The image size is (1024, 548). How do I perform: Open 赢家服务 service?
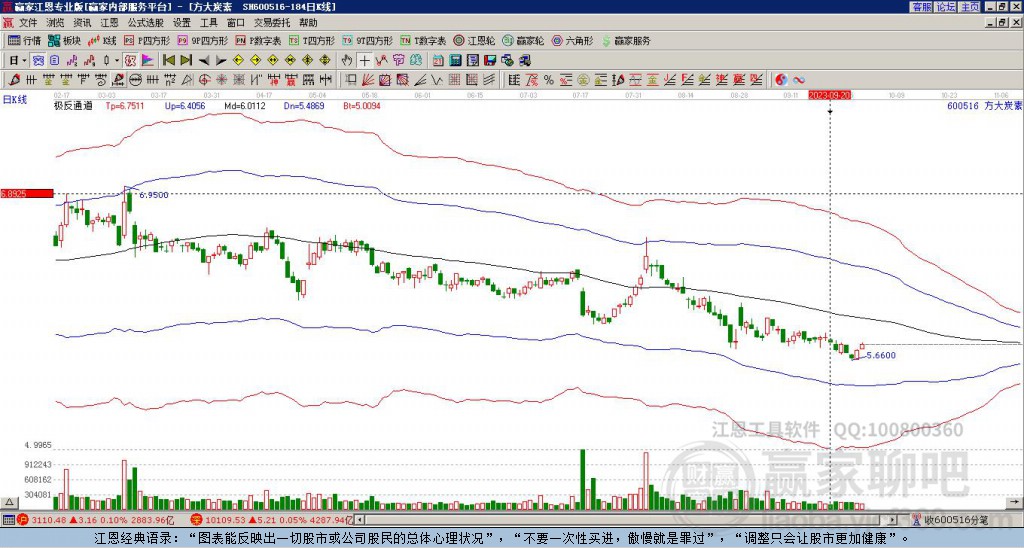coord(626,40)
